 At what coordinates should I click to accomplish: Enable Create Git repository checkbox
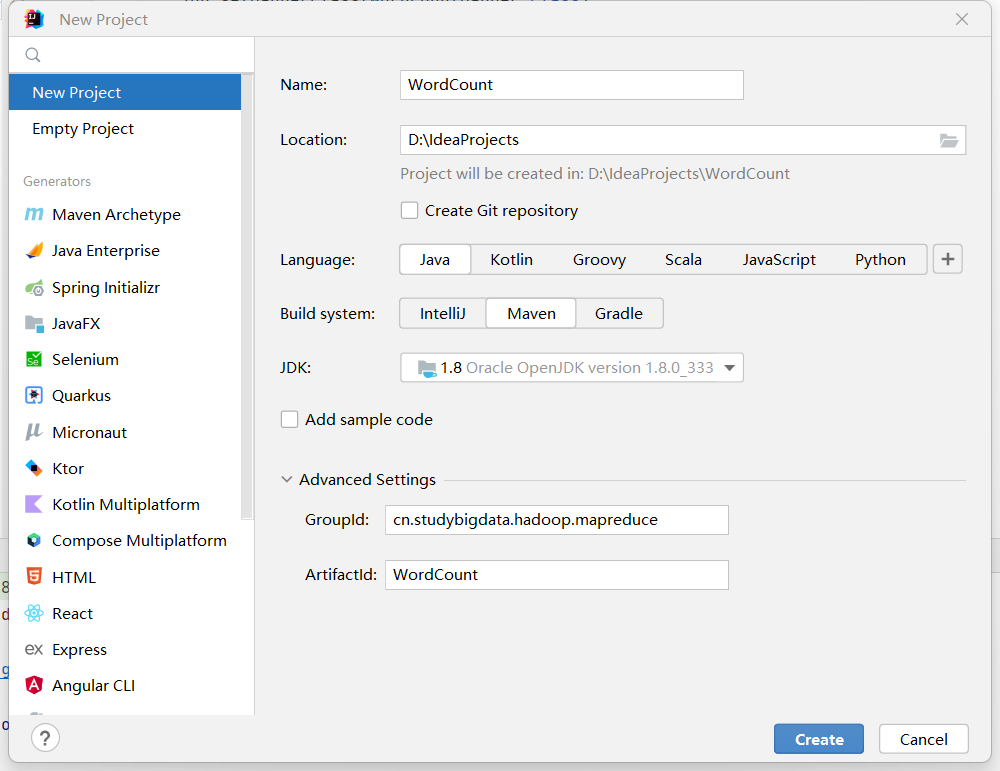[409, 210]
